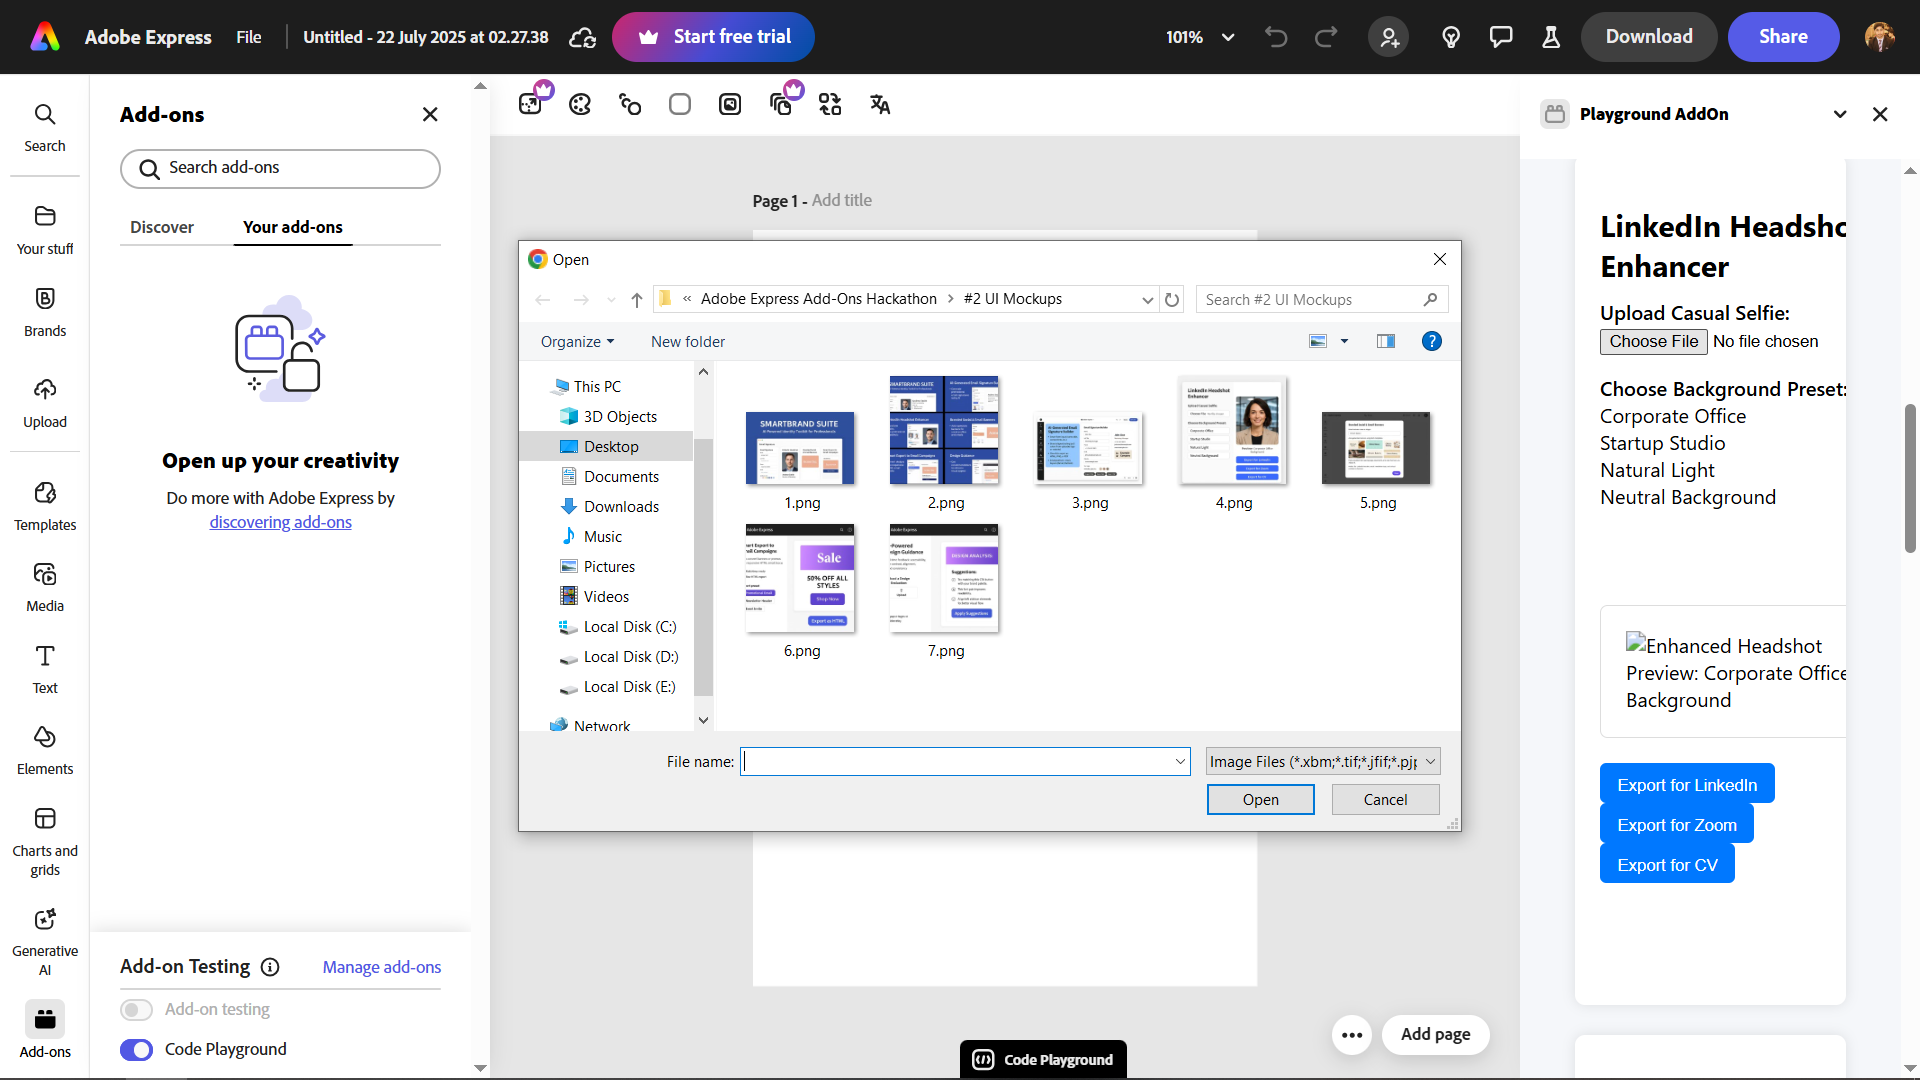Viewport: 1920px width, 1080px height.
Task: Click the Export for LinkedIn button
Action: (x=1686, y=785)
